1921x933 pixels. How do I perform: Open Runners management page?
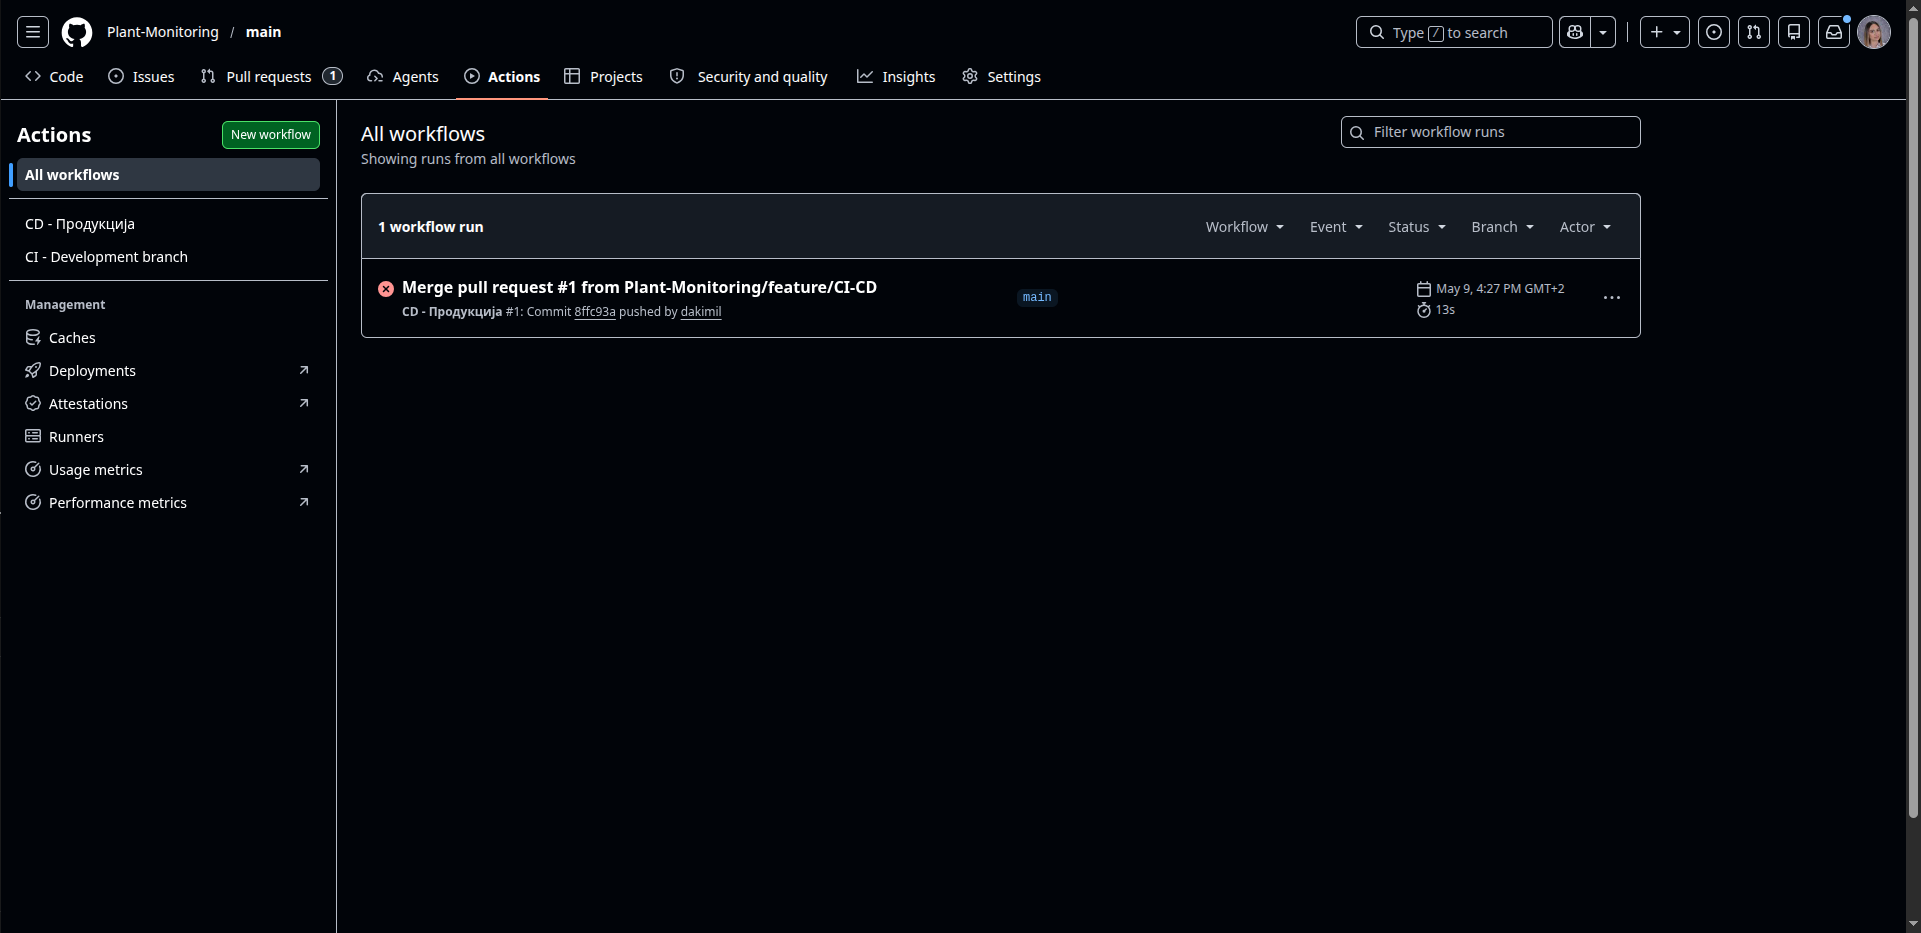[168, 437]
